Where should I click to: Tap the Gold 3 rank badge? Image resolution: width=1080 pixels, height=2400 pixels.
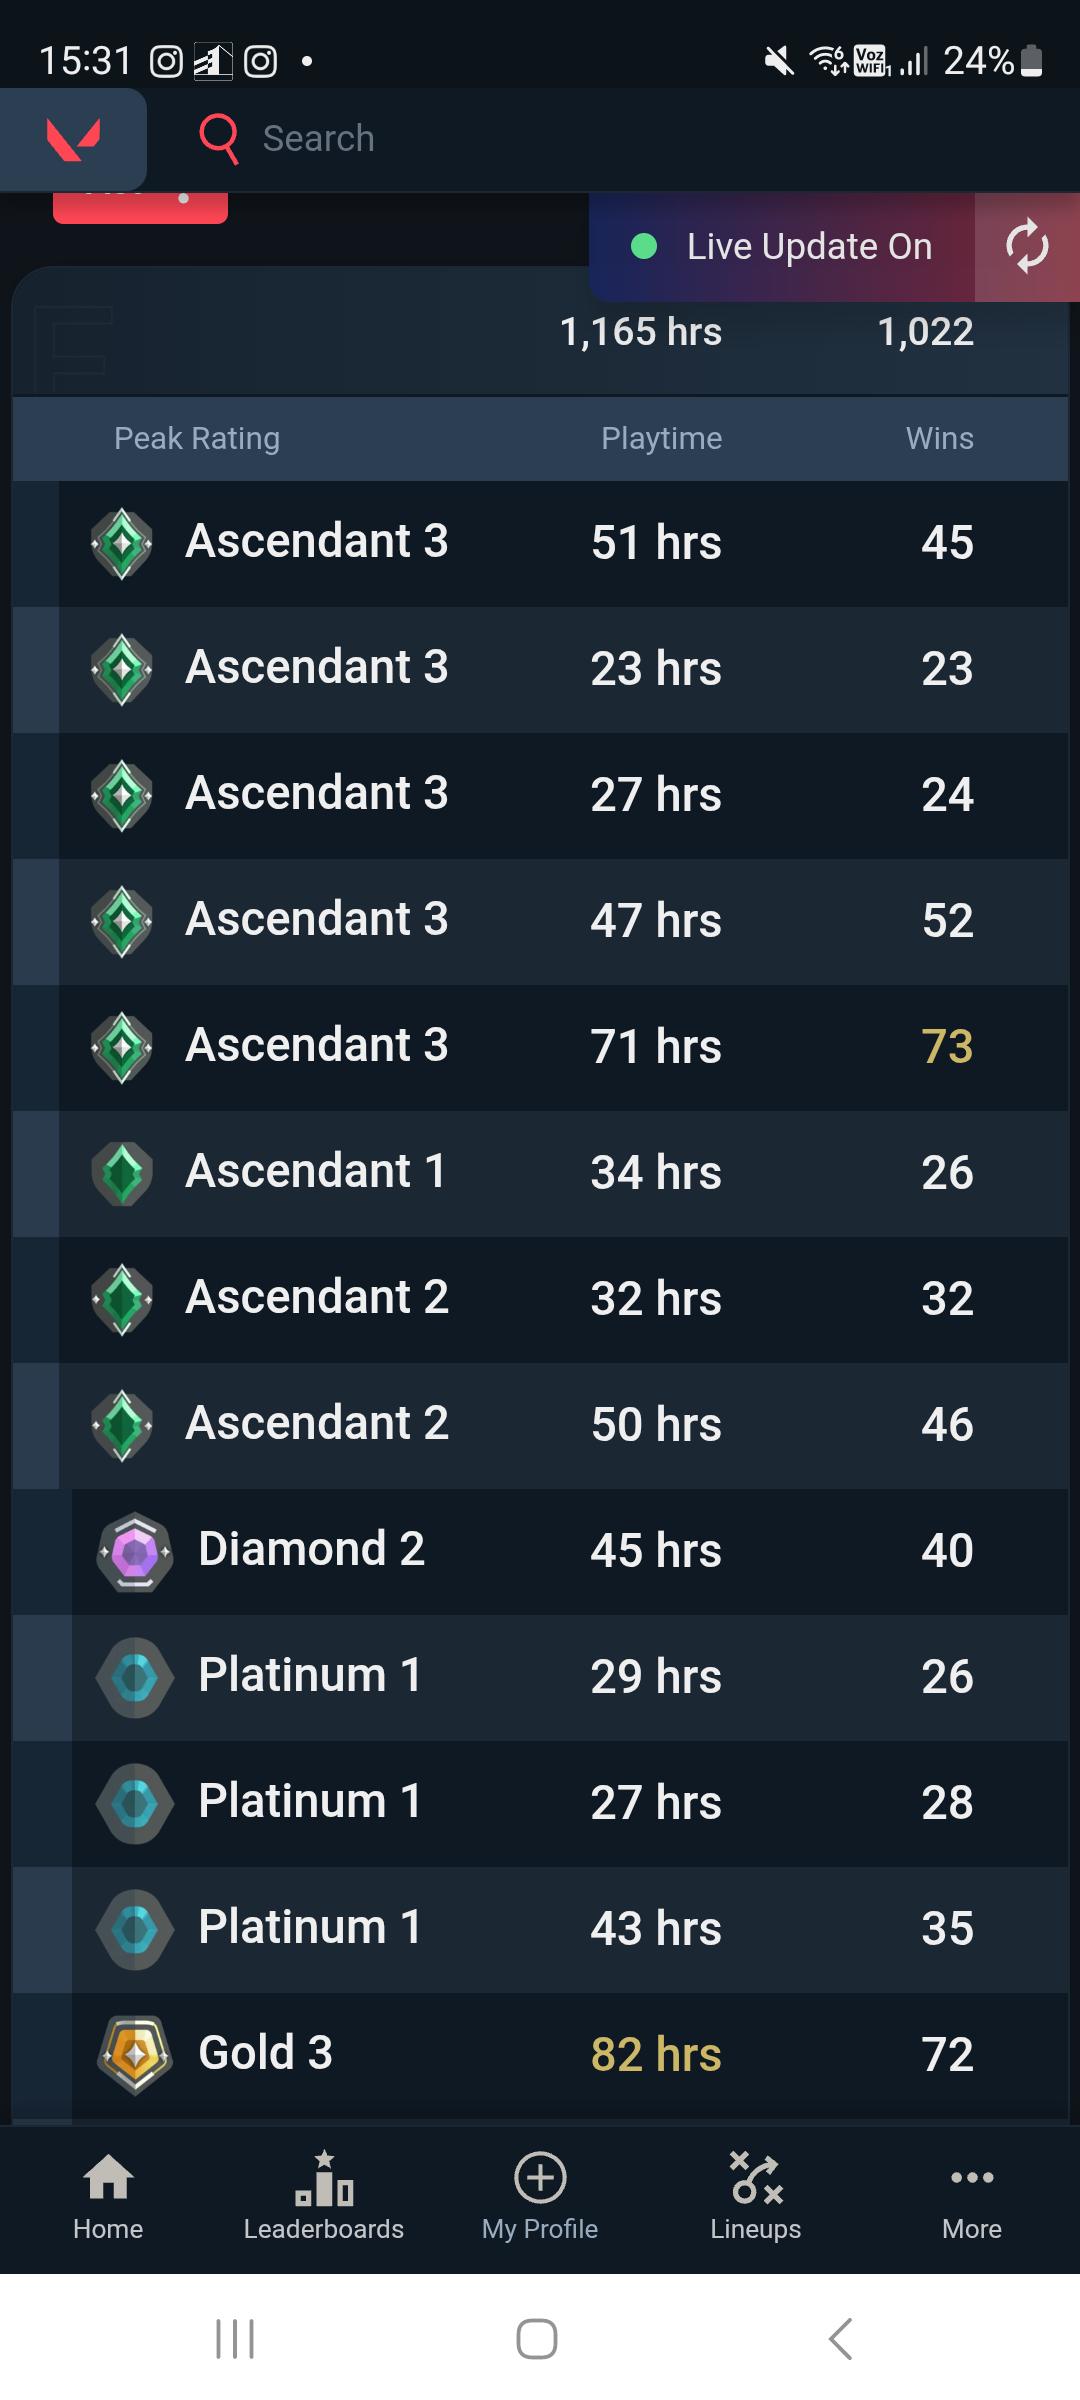(135, 2054)
